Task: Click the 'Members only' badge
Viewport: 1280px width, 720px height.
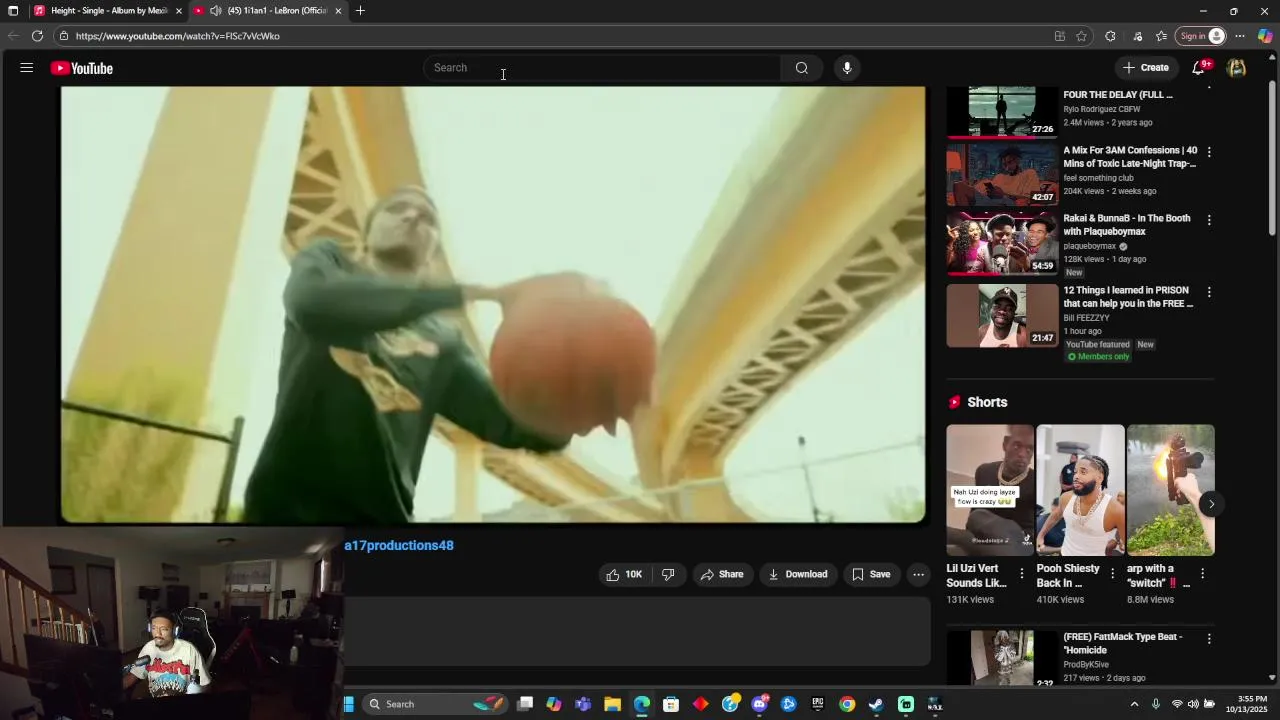Action: pos(1097,357)
